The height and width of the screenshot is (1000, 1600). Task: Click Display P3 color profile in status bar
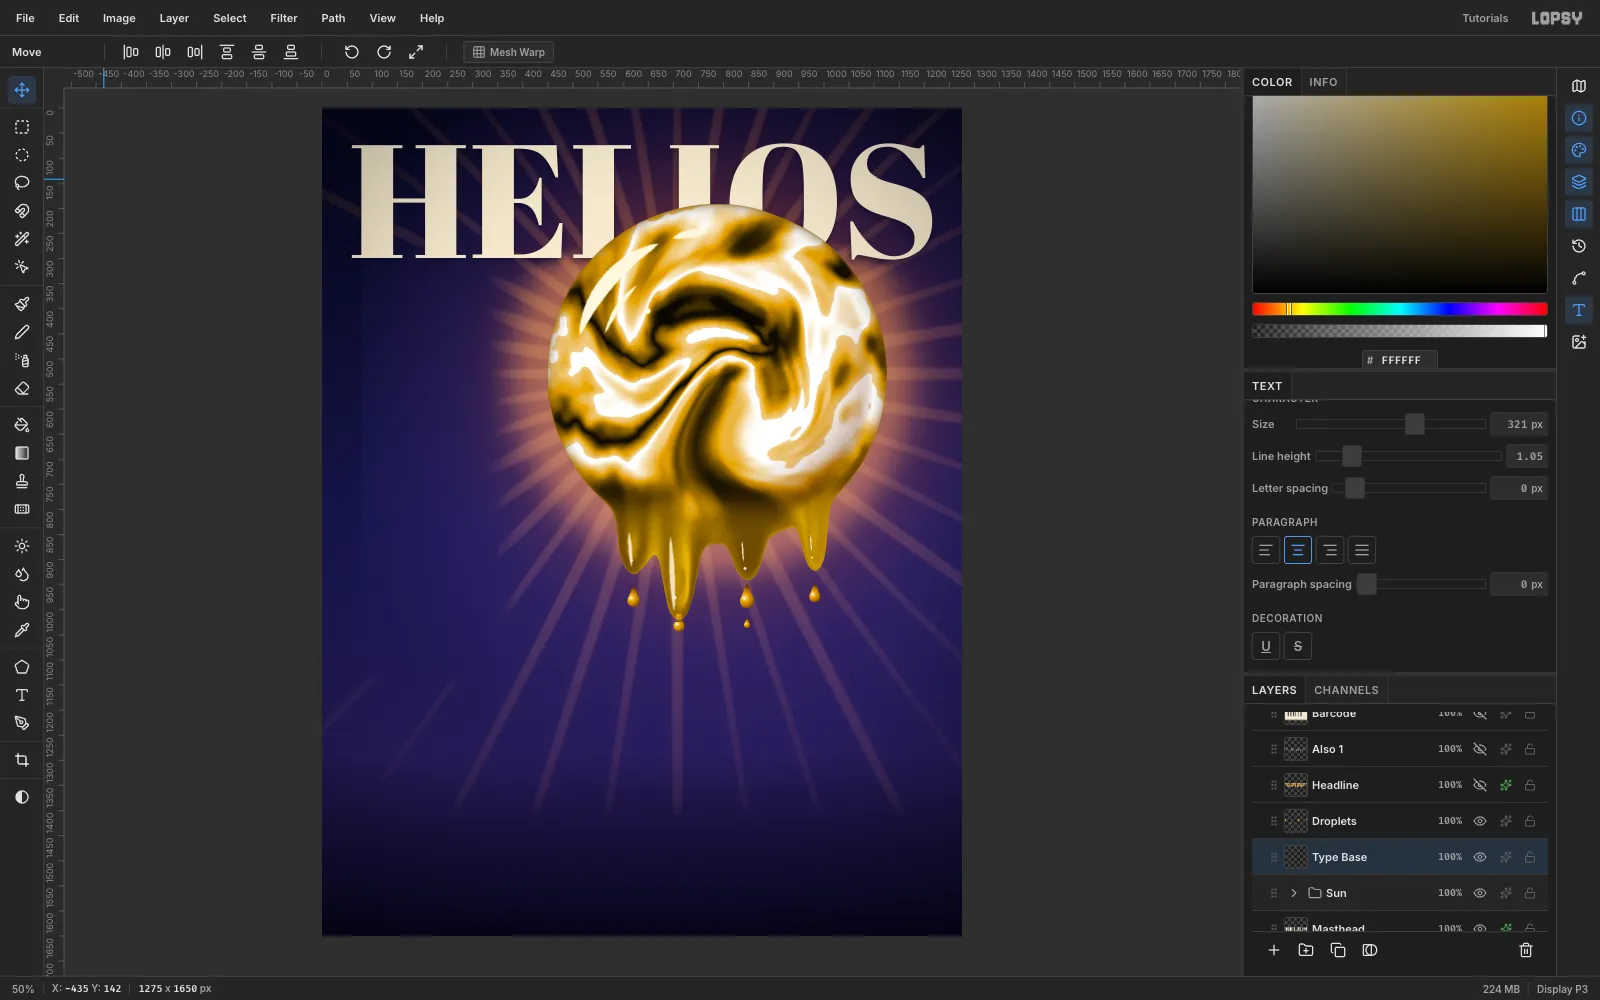(x=1562, y=989)
